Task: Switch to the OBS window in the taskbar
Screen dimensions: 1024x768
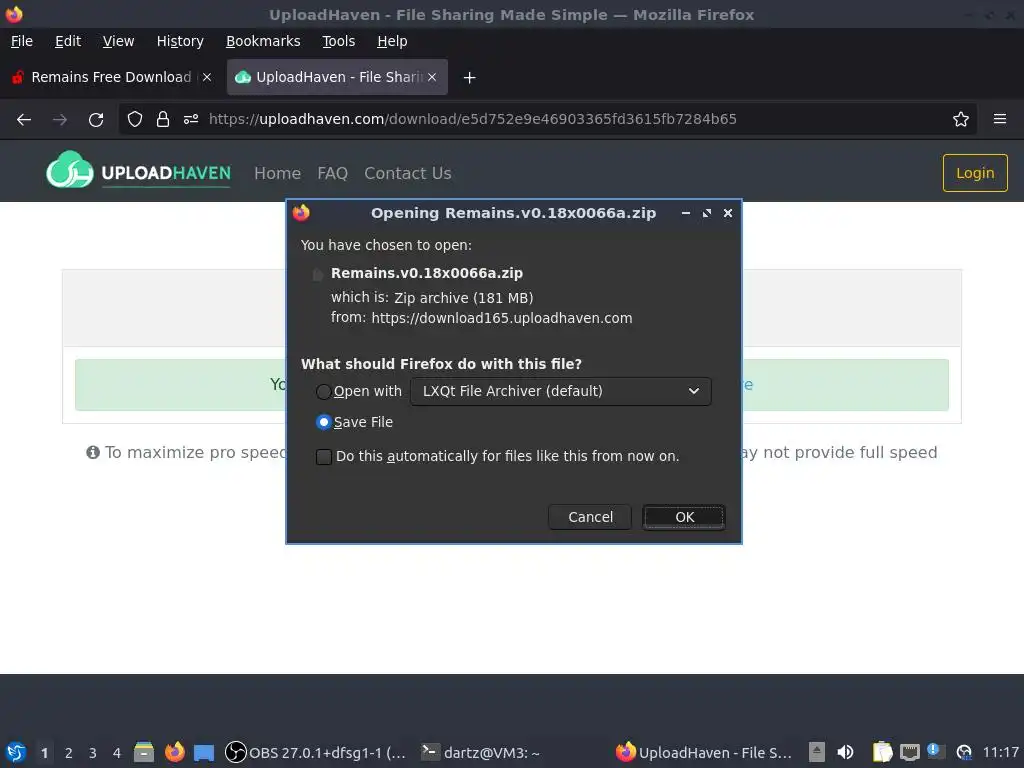Action: 315,752
